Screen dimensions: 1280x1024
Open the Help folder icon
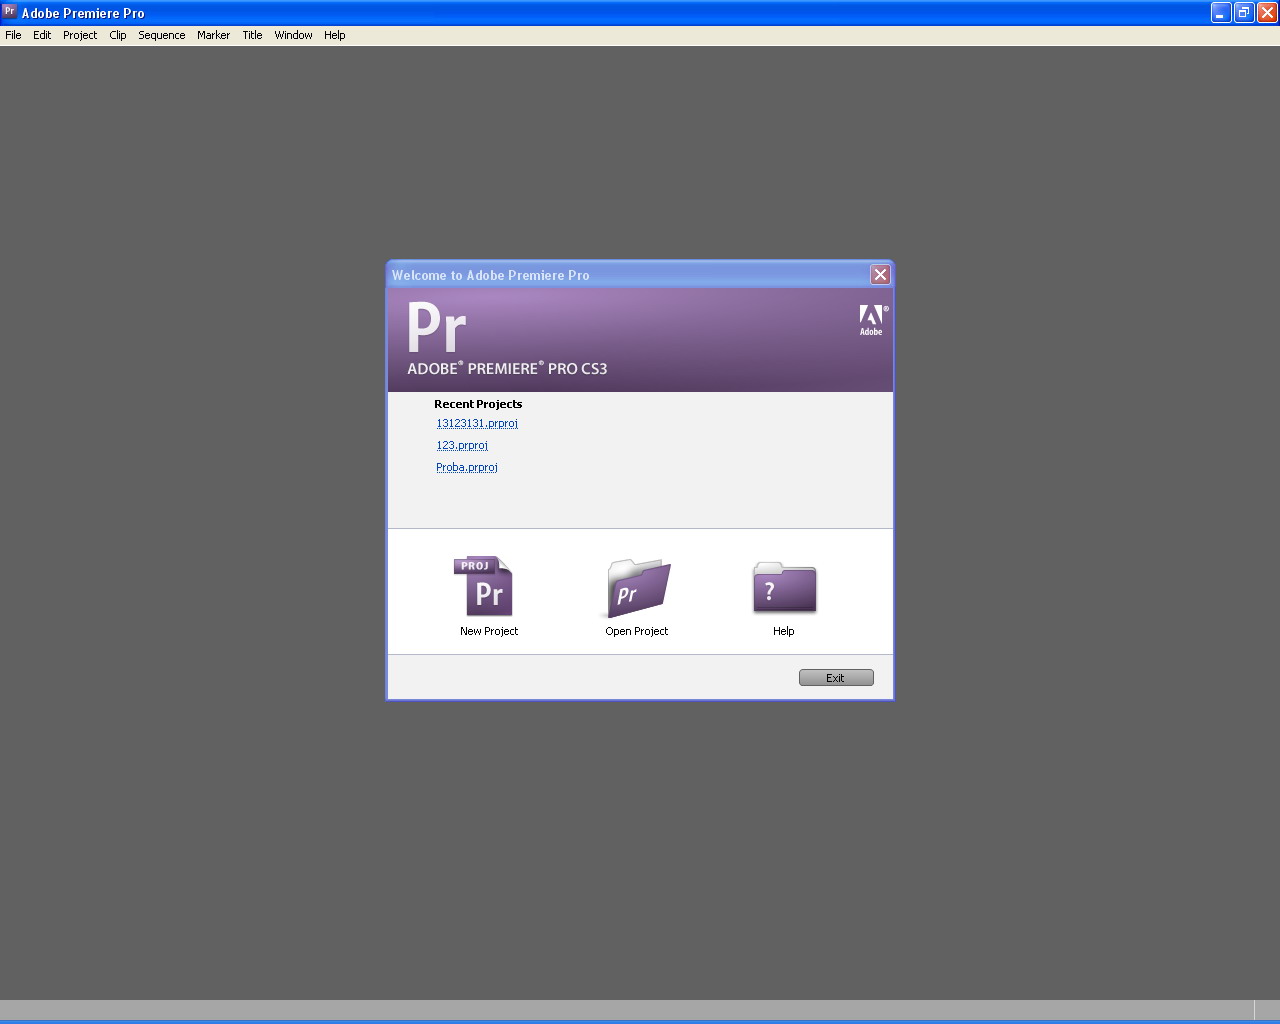[785, 588]
